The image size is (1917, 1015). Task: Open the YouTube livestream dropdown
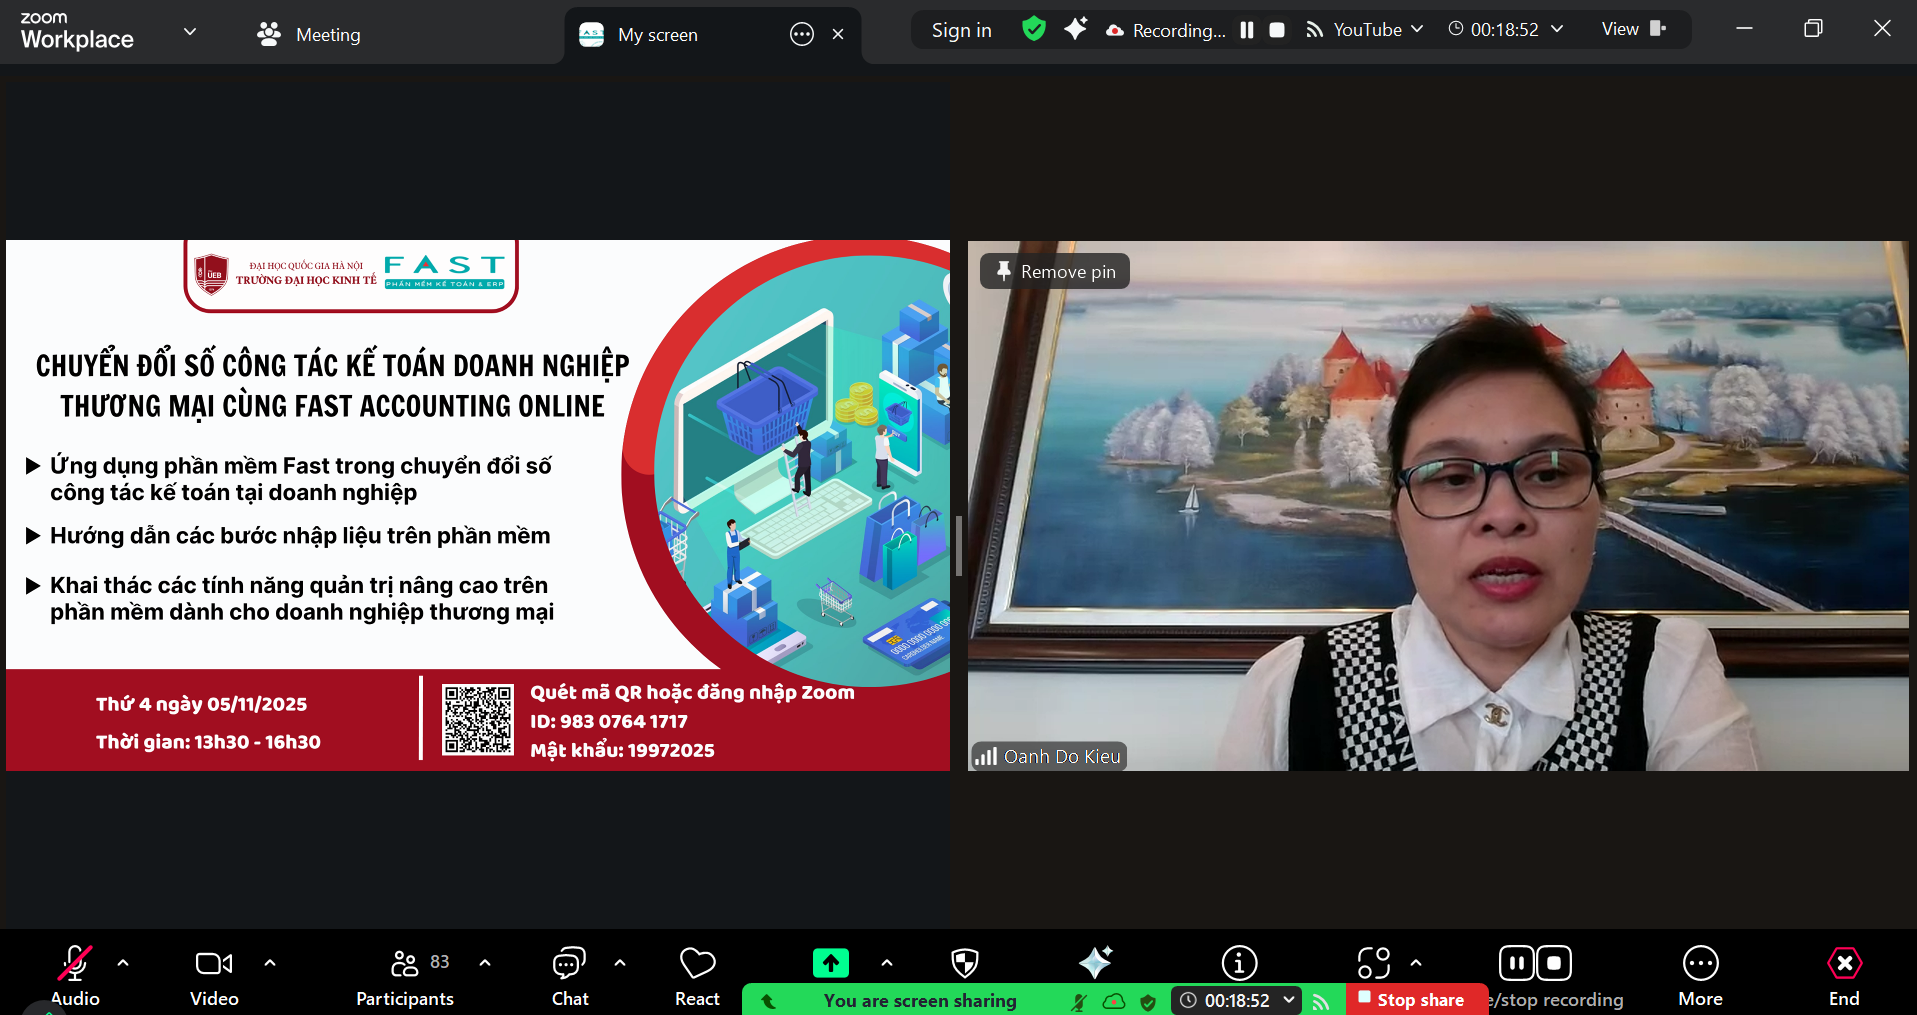1366,30
